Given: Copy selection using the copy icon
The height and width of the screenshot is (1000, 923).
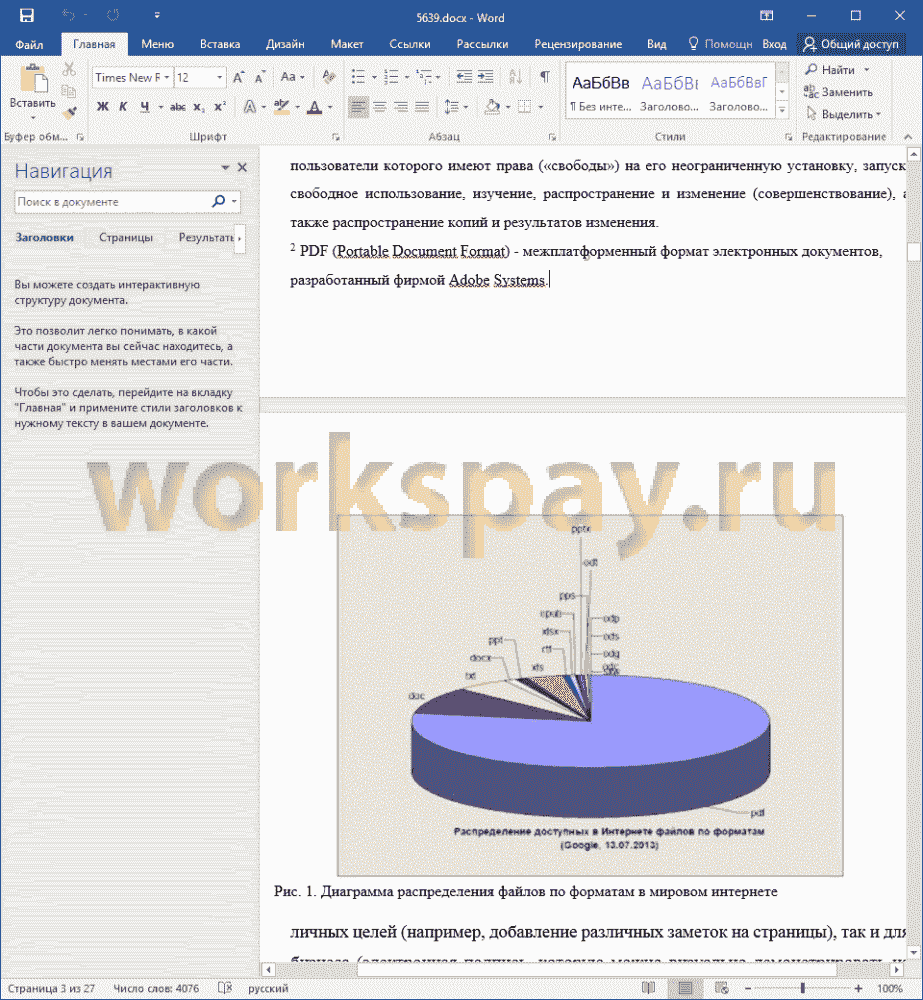Looking at the screenshot, I should (x=69, y=91).
